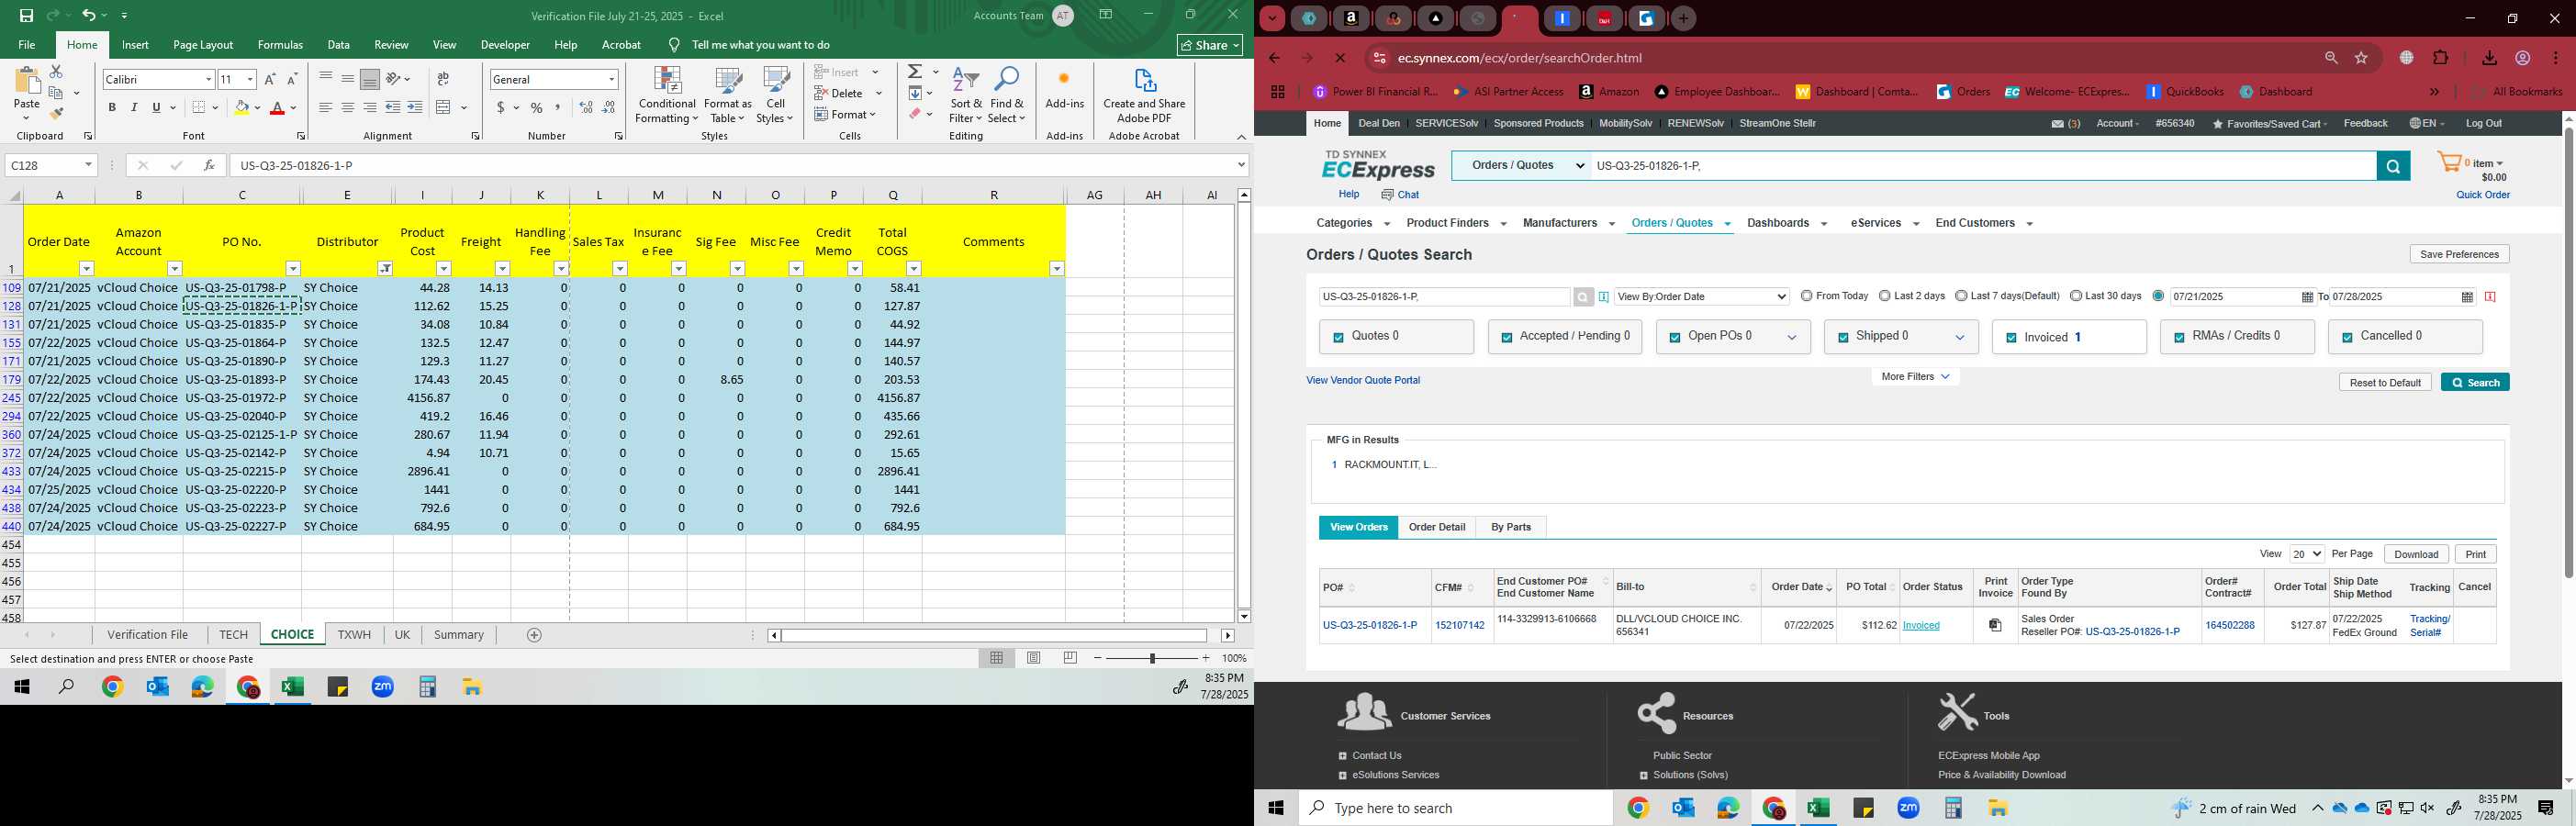Open Conditional Formatting in Styles group
2576x826 pixels.
coord(667,96)
